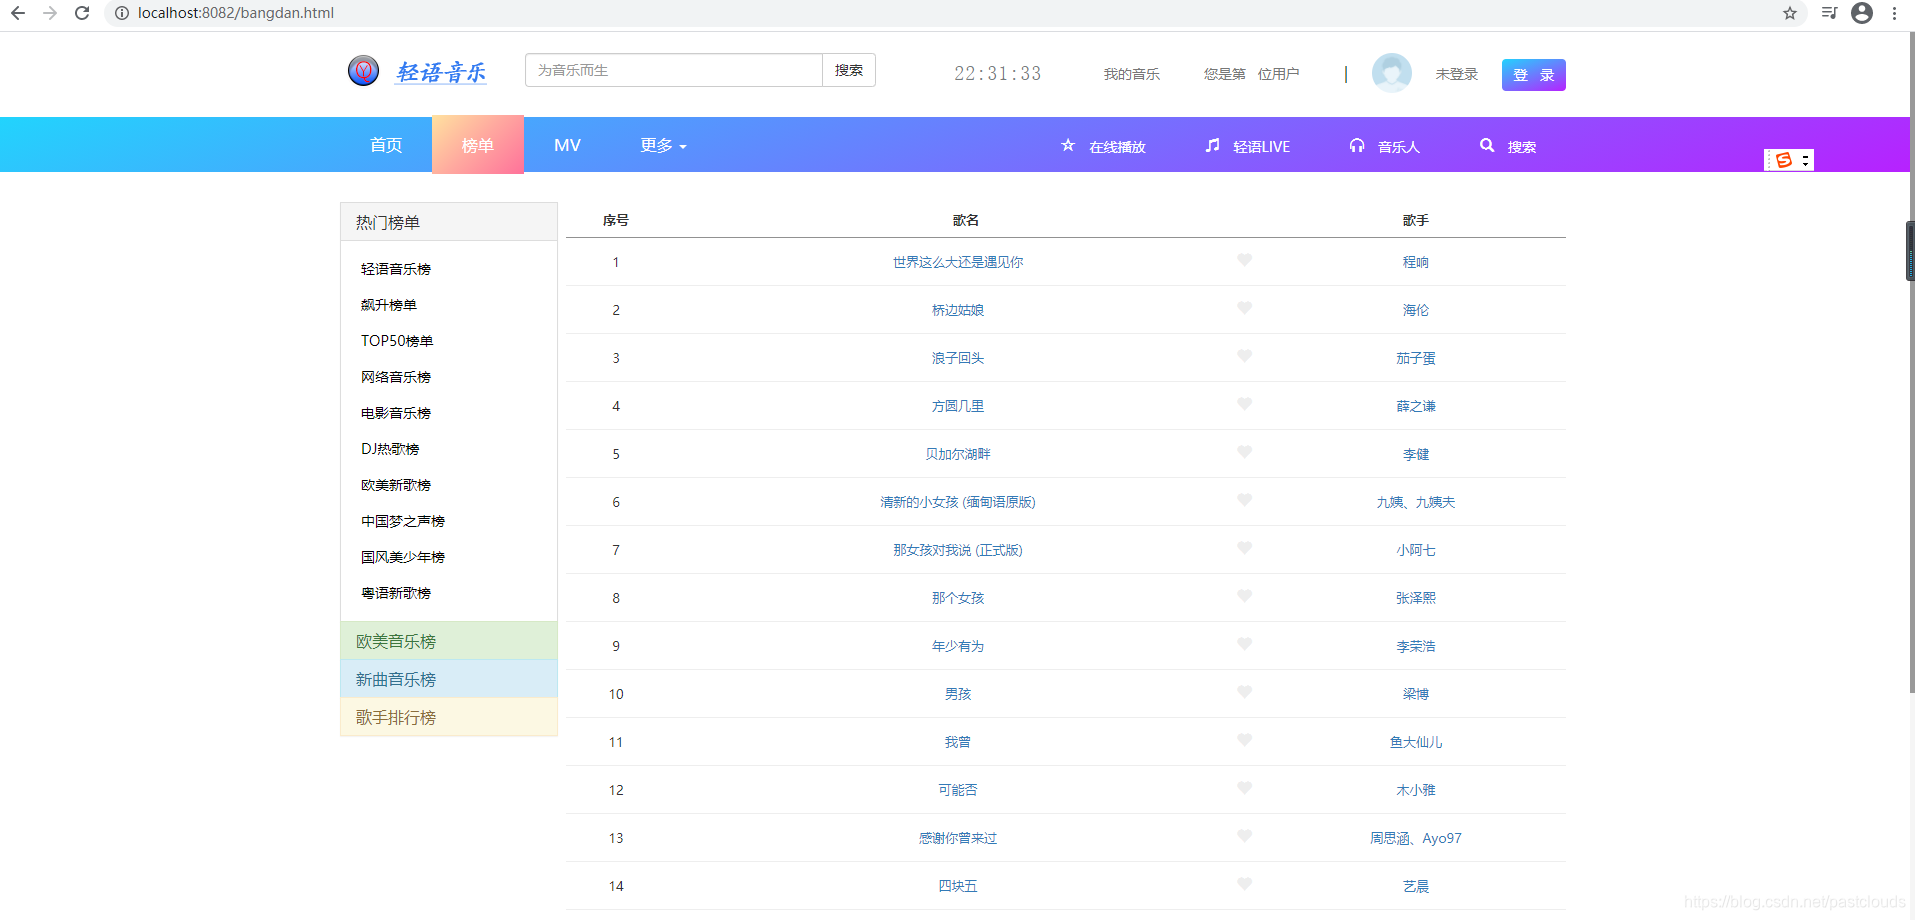
Task: Open the 欧美新歌榜 chart
Action: (396, 485)
